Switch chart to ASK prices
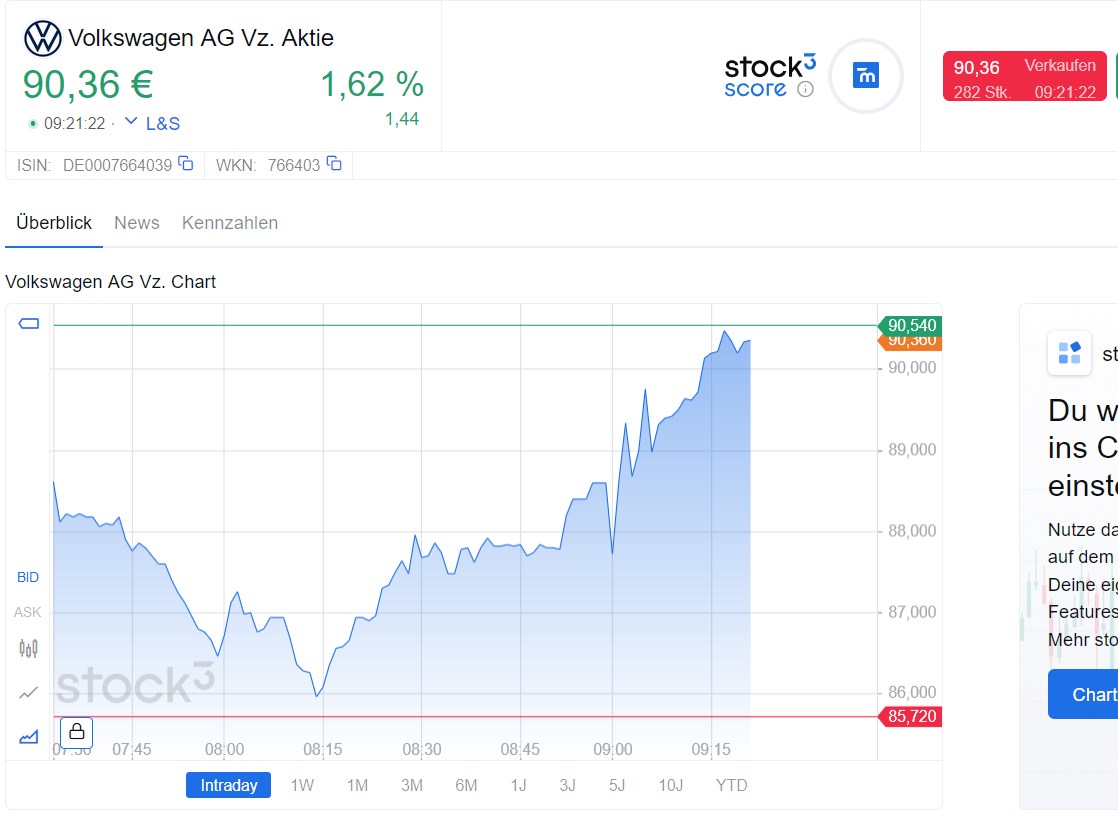1118x817 pixels. point(28,612)
